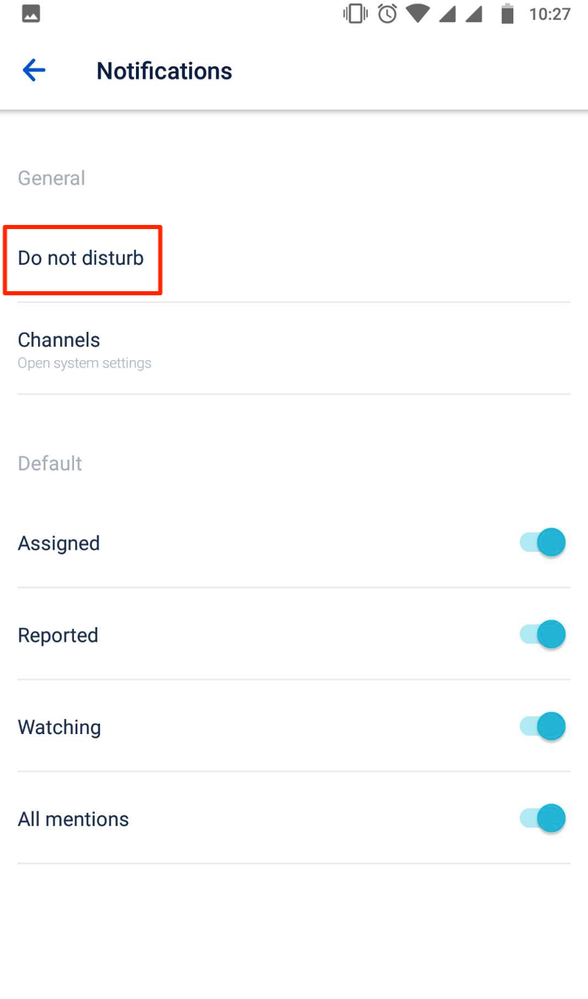Tap the back arrow to leave Notifications

(x=33, y=70)
